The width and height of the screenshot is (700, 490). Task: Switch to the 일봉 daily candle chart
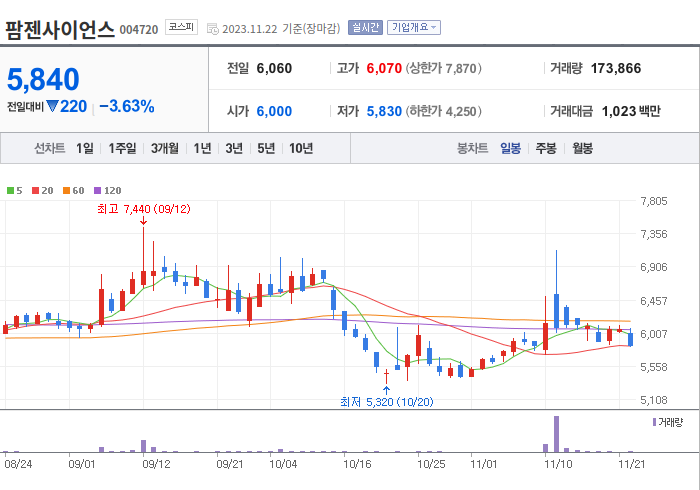pyautogui.click(x=510, y=148)
